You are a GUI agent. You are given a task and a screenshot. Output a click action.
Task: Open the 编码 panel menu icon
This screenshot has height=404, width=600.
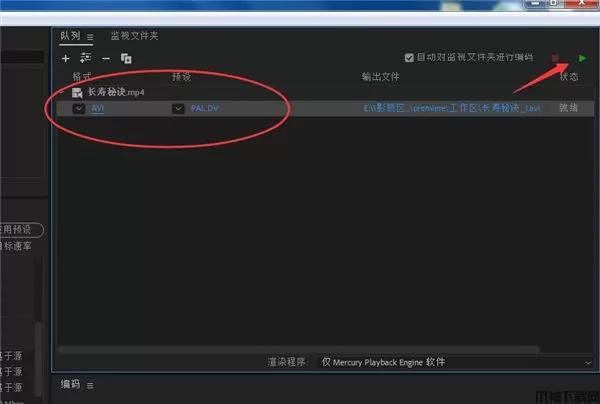(x=90, y=386)
